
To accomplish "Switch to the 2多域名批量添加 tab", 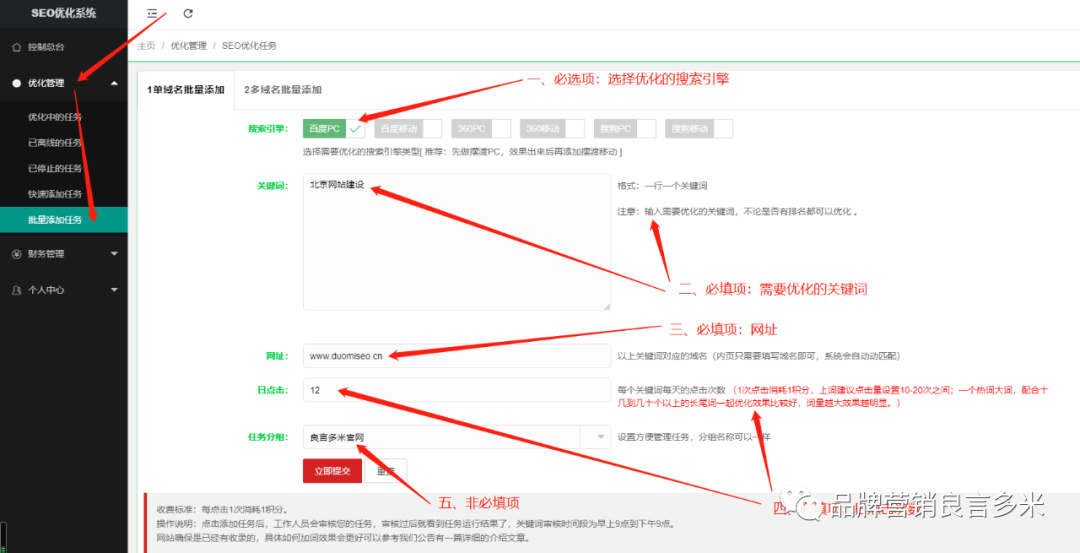I will (x=283, y=90).
